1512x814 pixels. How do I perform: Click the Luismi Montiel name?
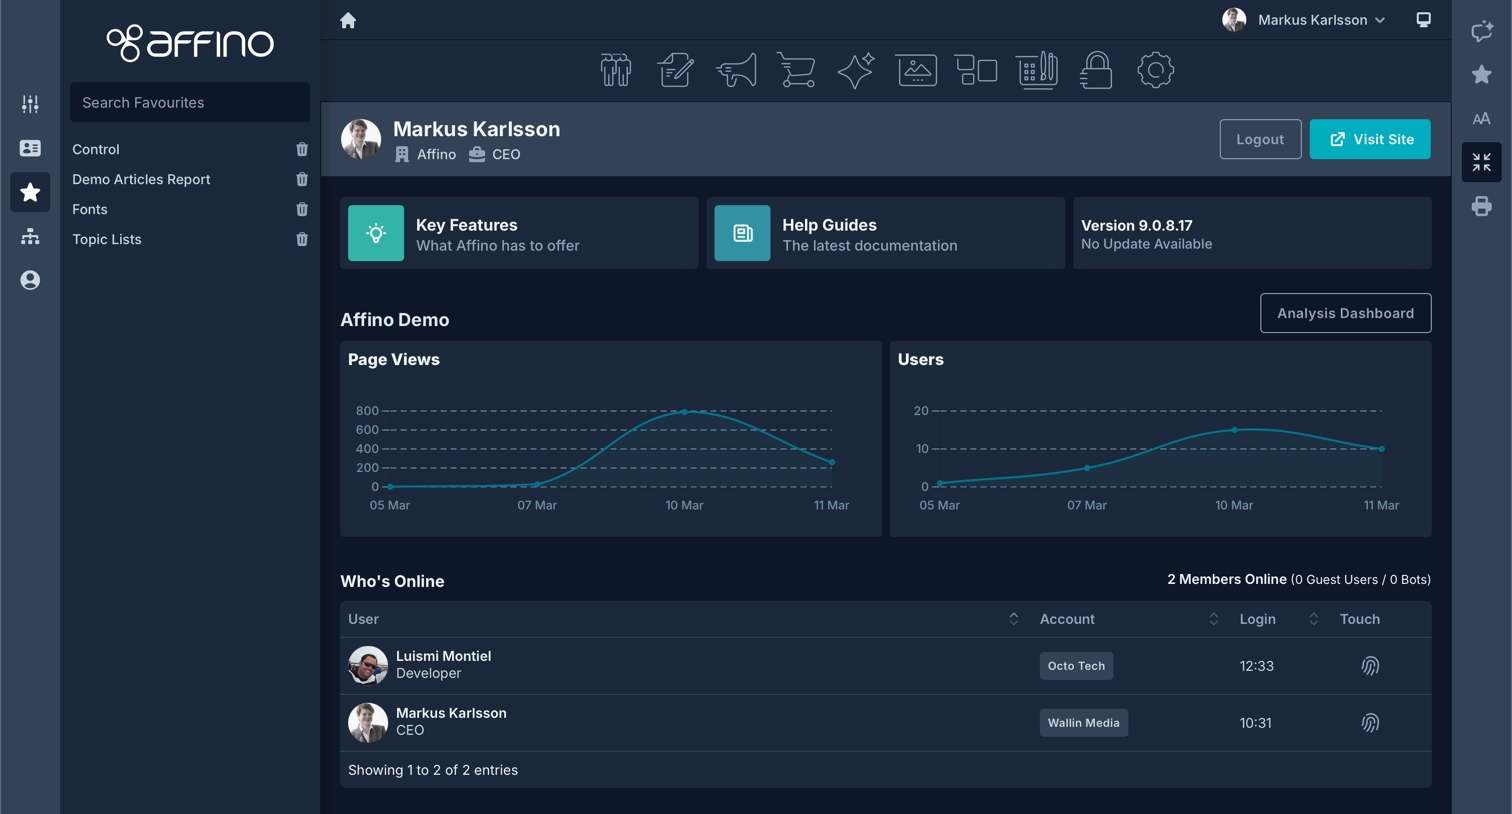[443, 656]
